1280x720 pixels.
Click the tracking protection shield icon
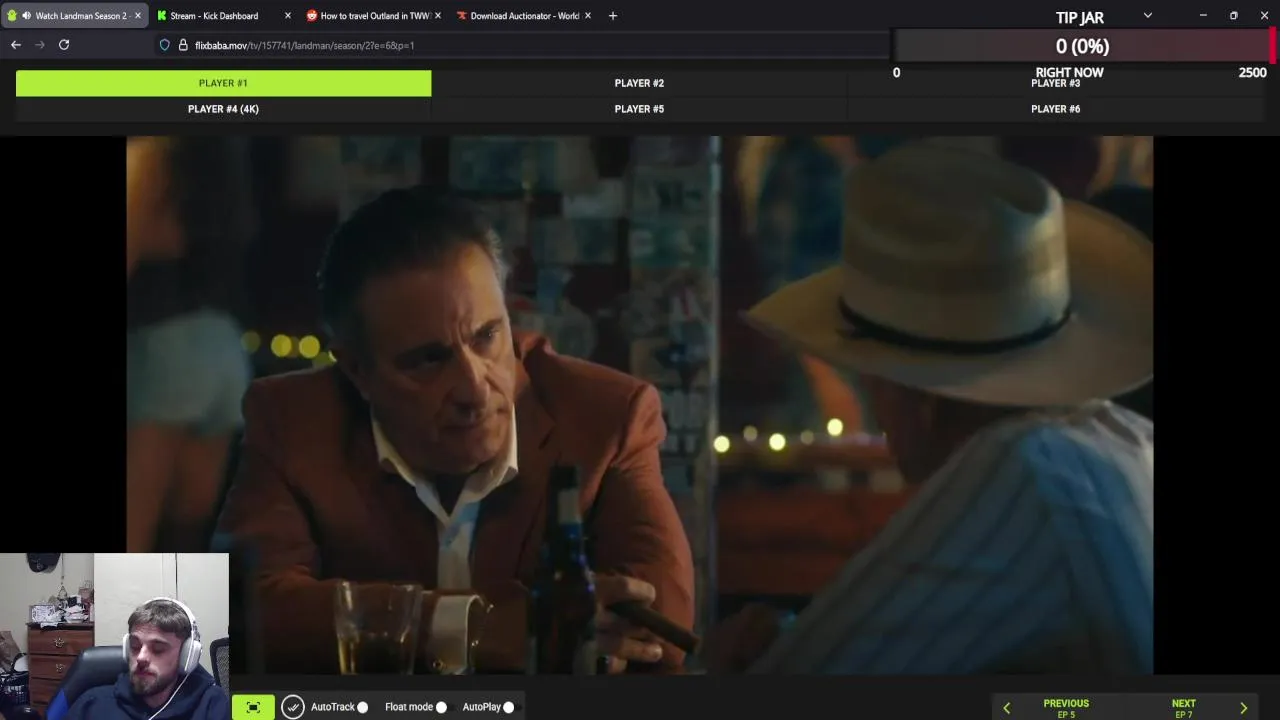(x=165, y=45)
